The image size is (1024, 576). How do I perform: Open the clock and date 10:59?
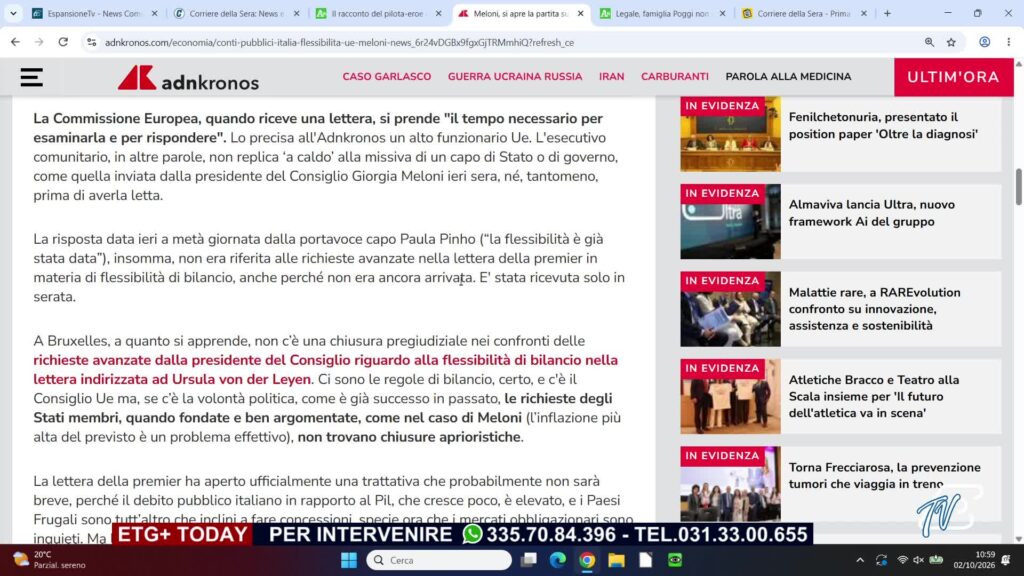tap(974, 560)
